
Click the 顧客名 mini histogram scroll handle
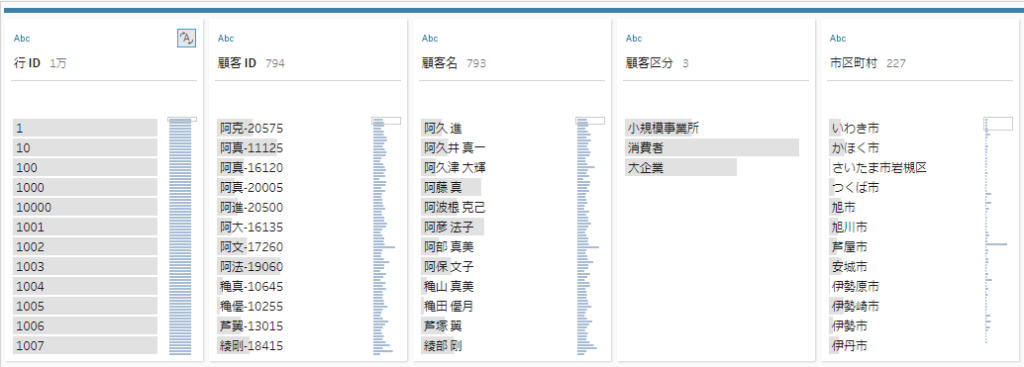(590, 121)
